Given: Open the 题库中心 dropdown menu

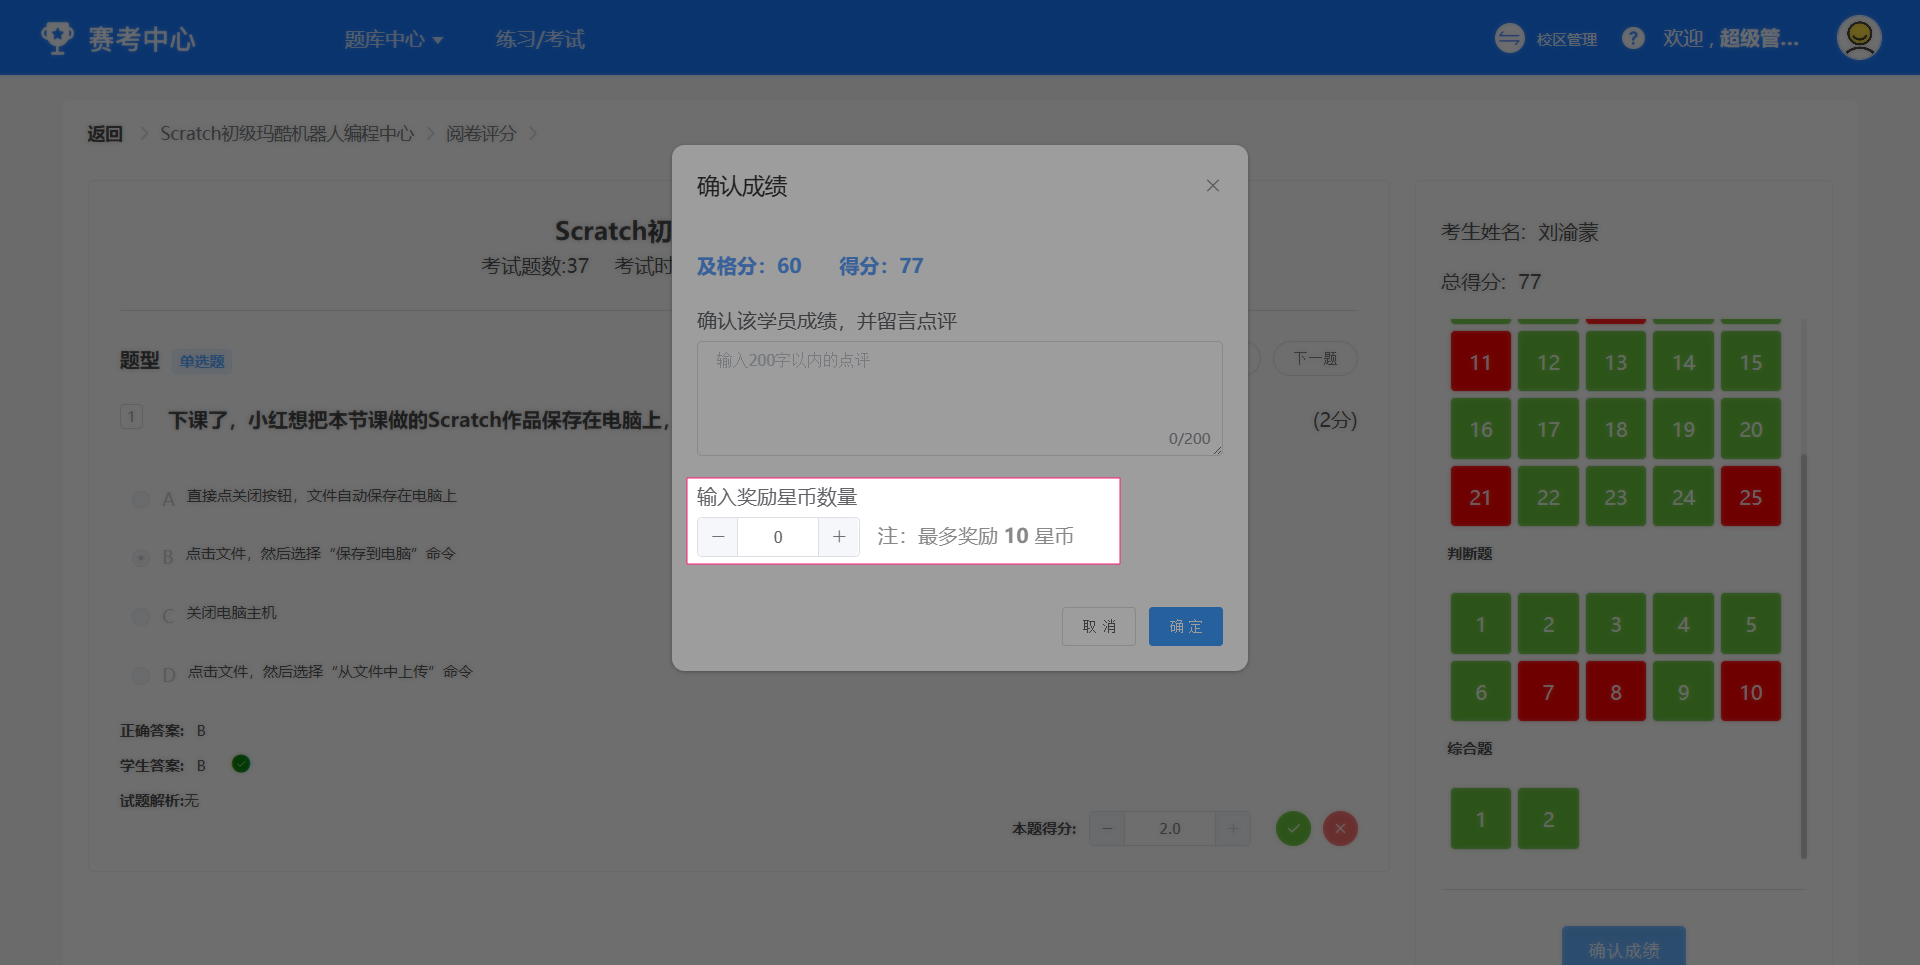Looking at the screenshot, I should pos(394,39).
